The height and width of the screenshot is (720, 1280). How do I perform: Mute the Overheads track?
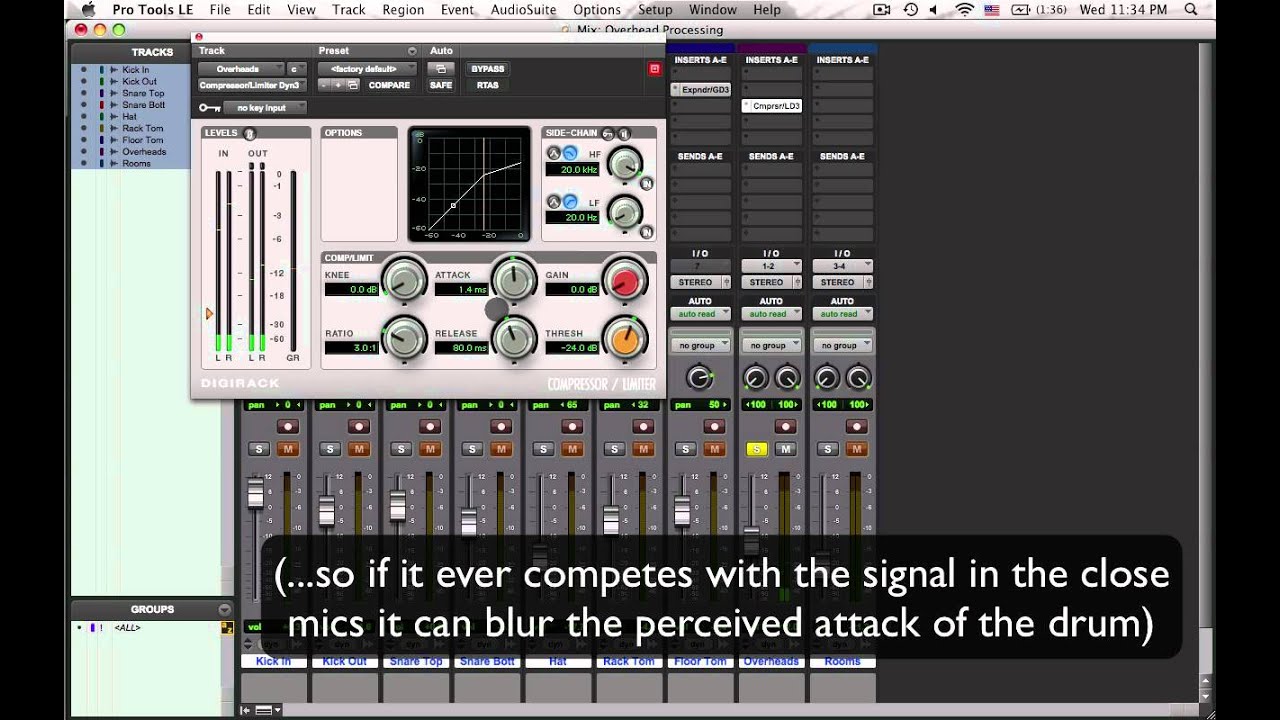click(785, 449)
